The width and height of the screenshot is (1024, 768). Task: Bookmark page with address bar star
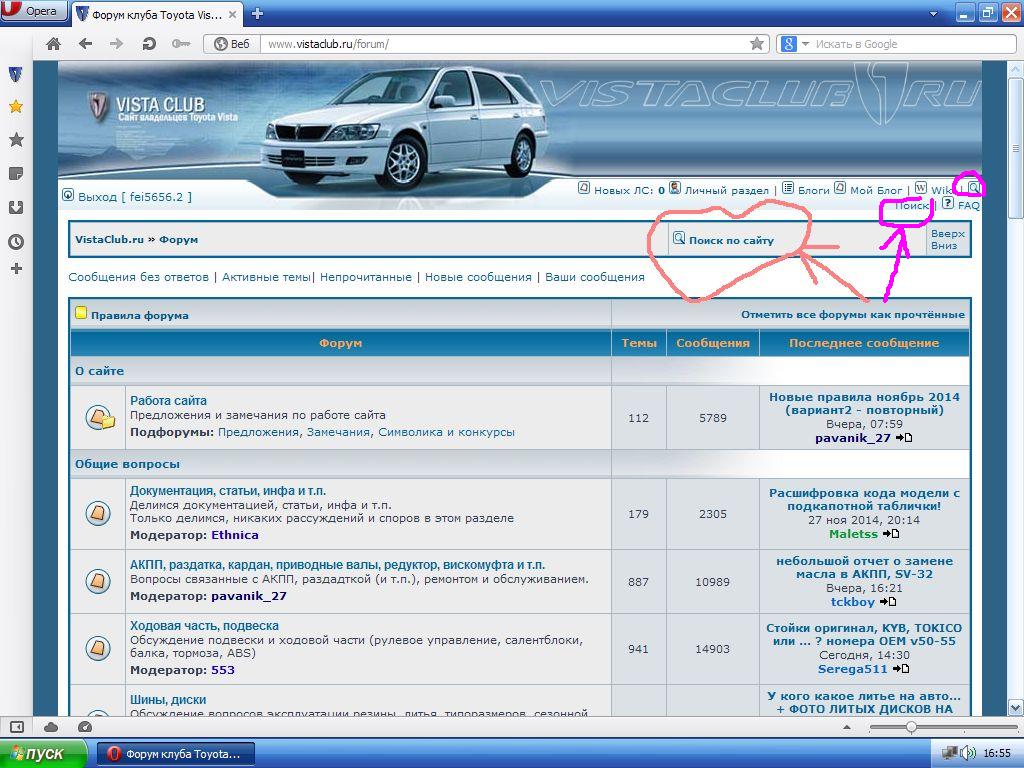(x=757, y=44)
